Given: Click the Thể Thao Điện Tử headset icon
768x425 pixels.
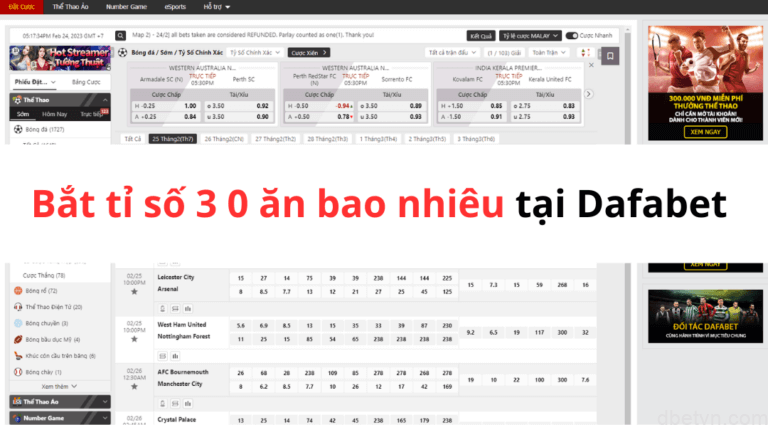Looking at the screenshot, I should coord(18,307).
